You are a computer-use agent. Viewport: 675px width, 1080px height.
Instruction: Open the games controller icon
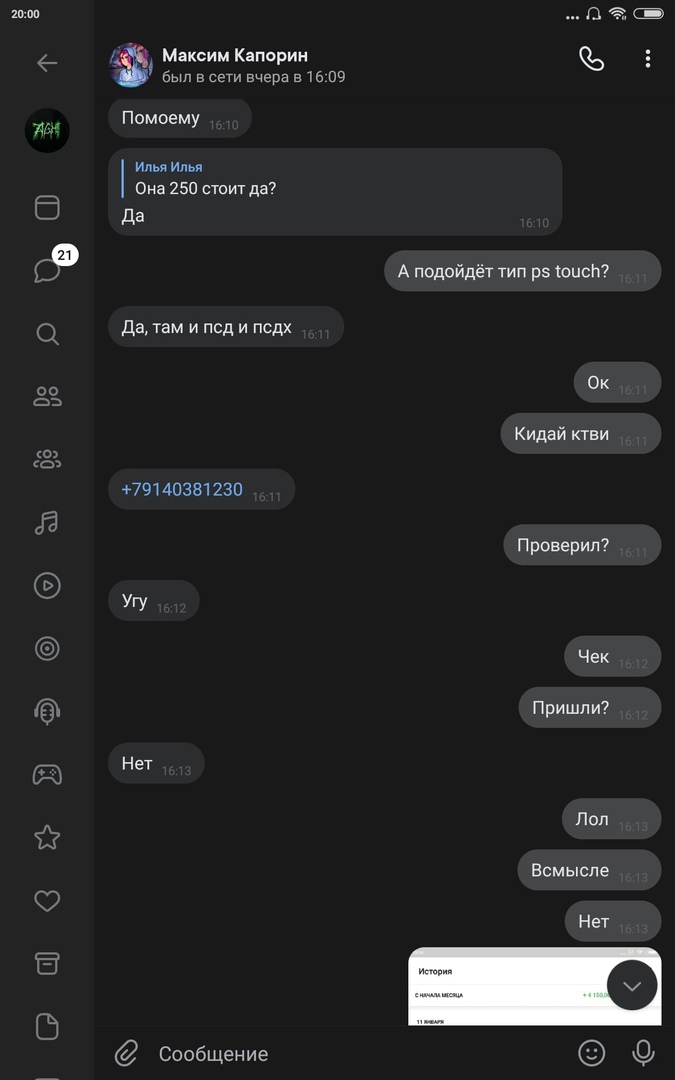[47, 774]
